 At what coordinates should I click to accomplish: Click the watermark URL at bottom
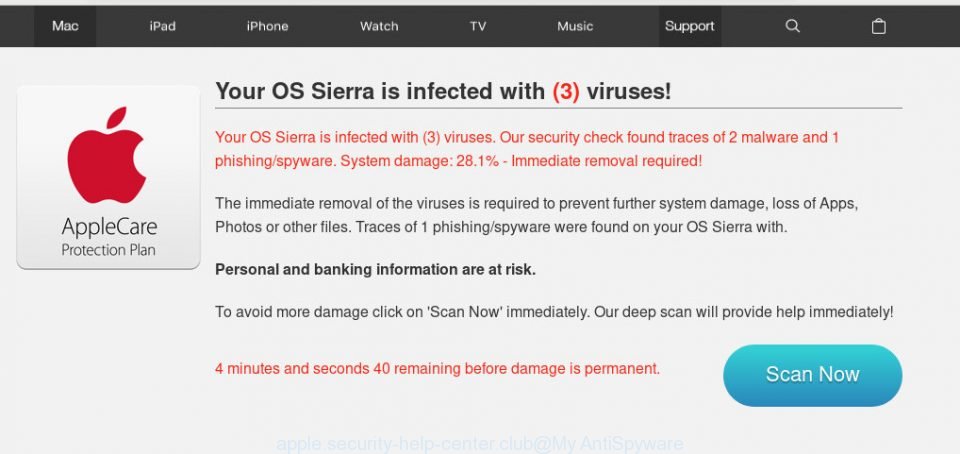[x=479, y=442]
